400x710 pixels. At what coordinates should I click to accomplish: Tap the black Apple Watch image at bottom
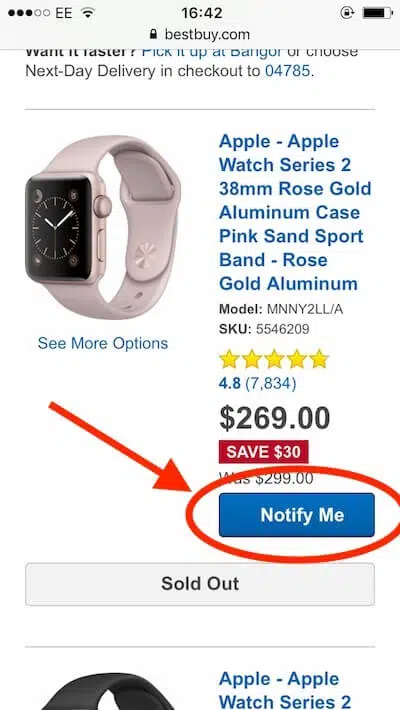coord(109,694)
